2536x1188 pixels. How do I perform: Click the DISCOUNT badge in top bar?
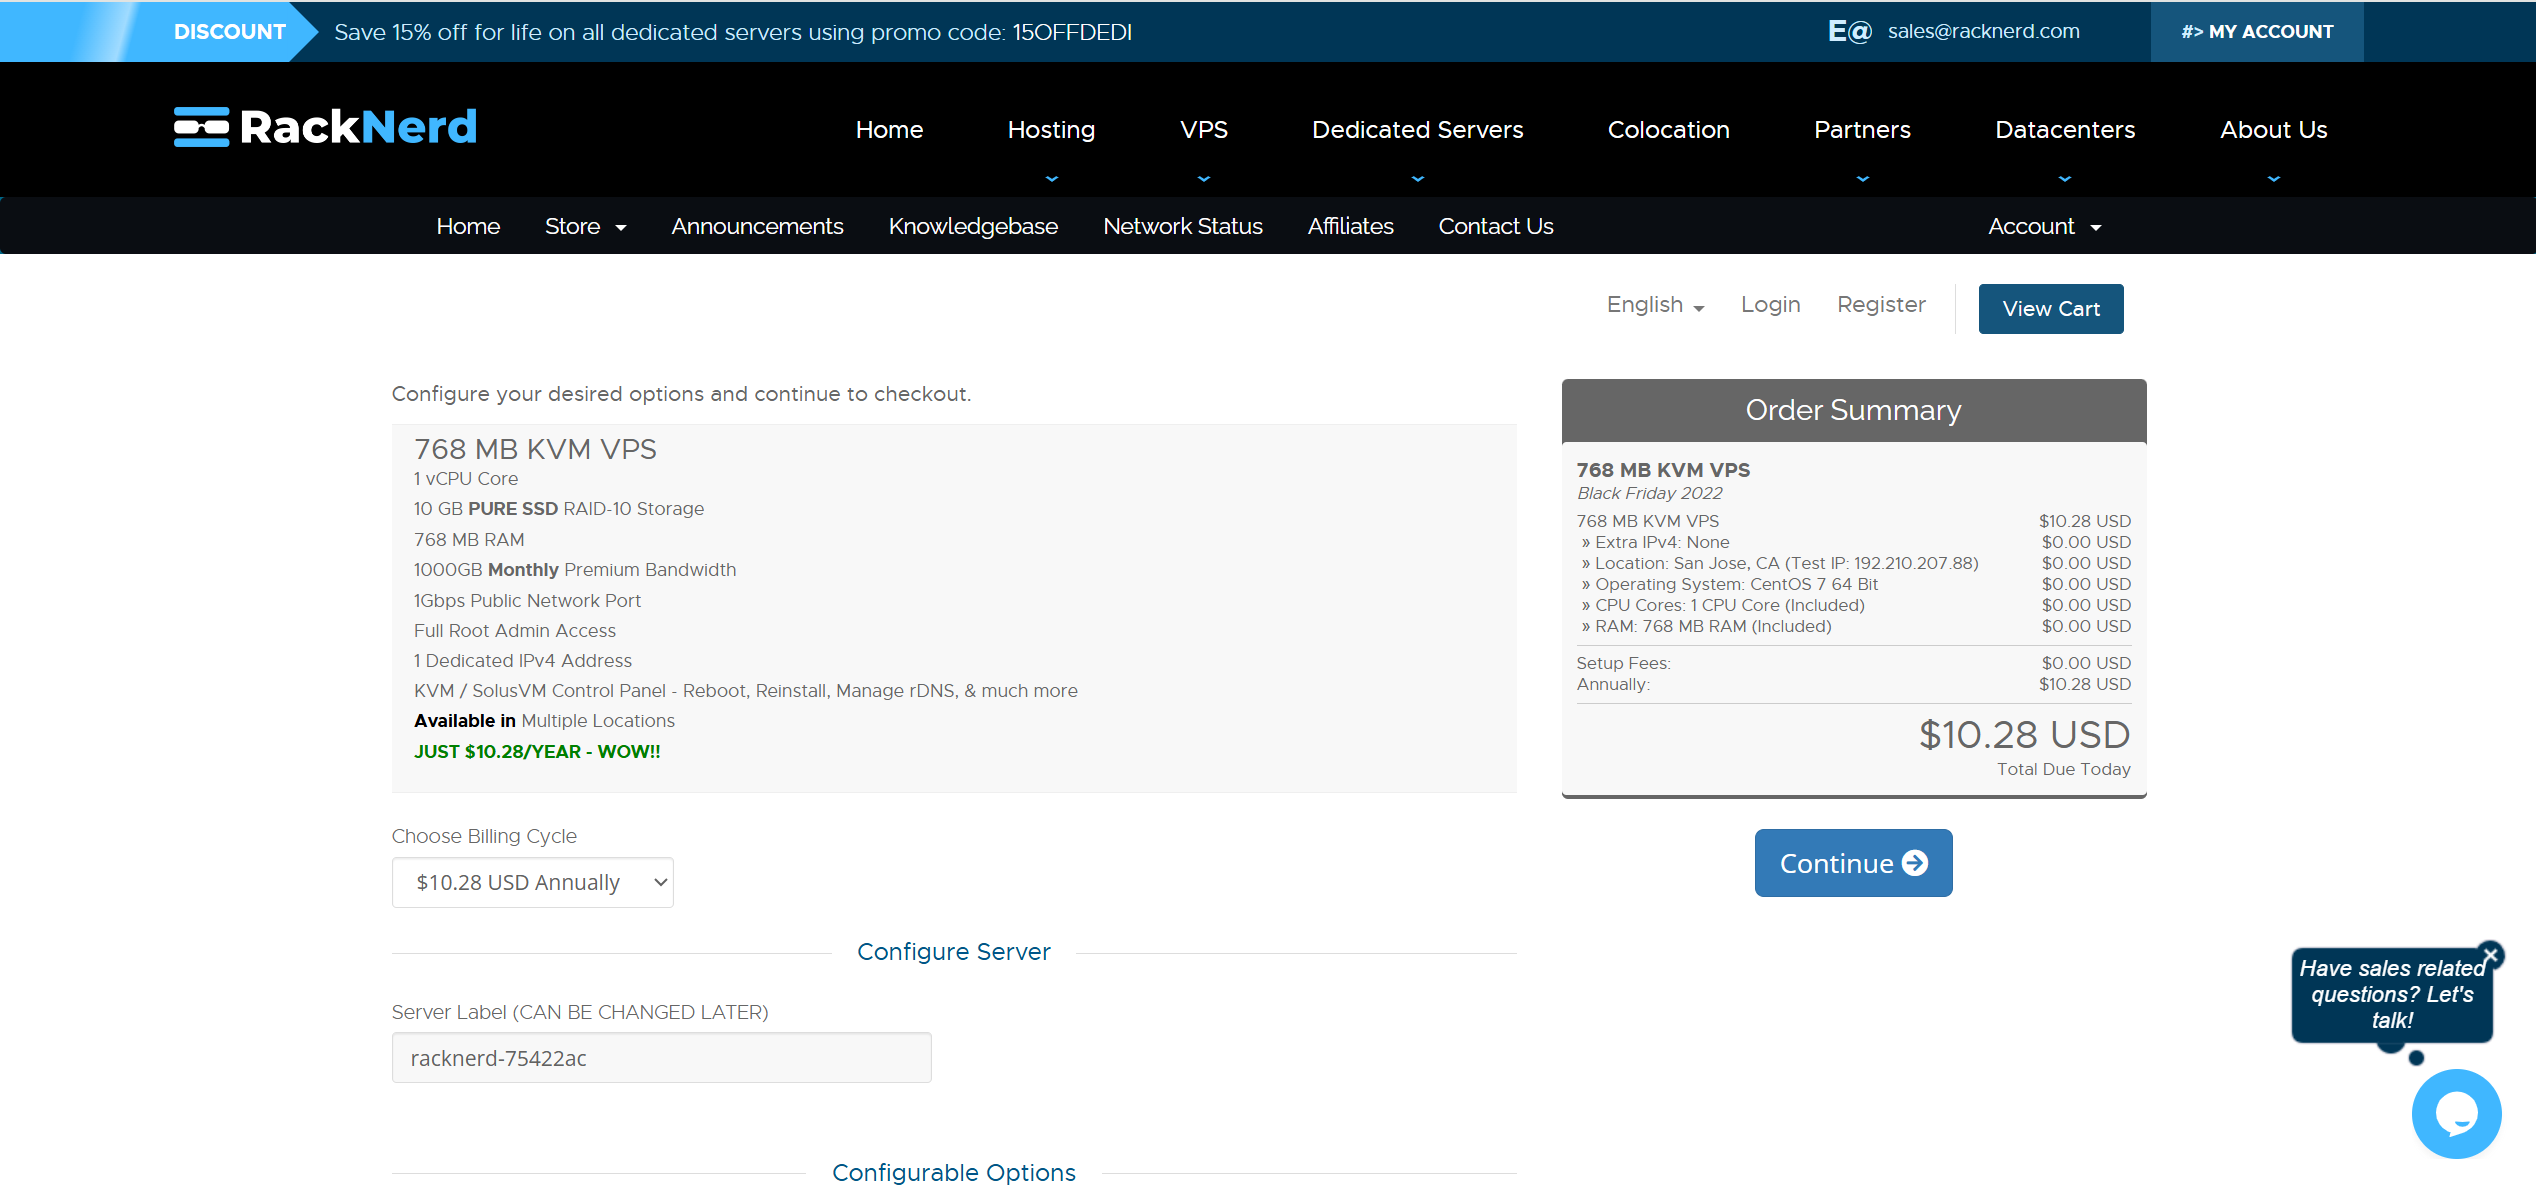coord(229,32)
